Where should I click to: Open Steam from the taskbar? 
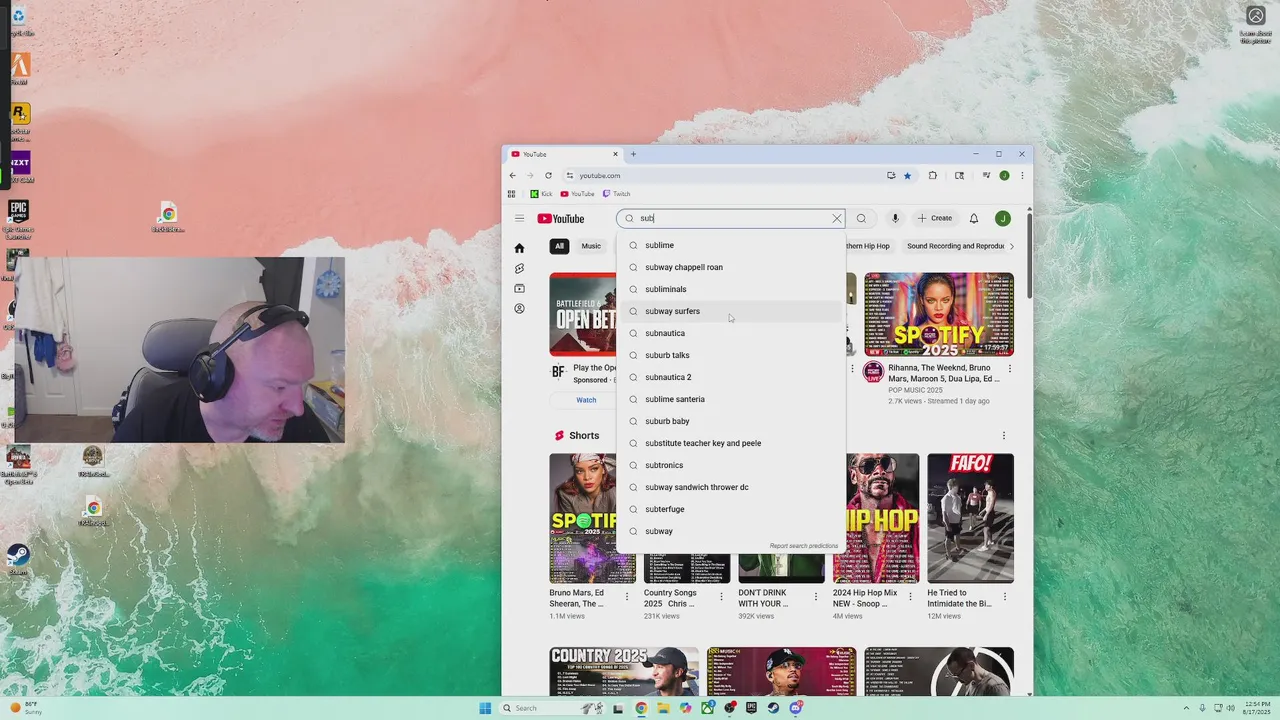coord(773,708)
